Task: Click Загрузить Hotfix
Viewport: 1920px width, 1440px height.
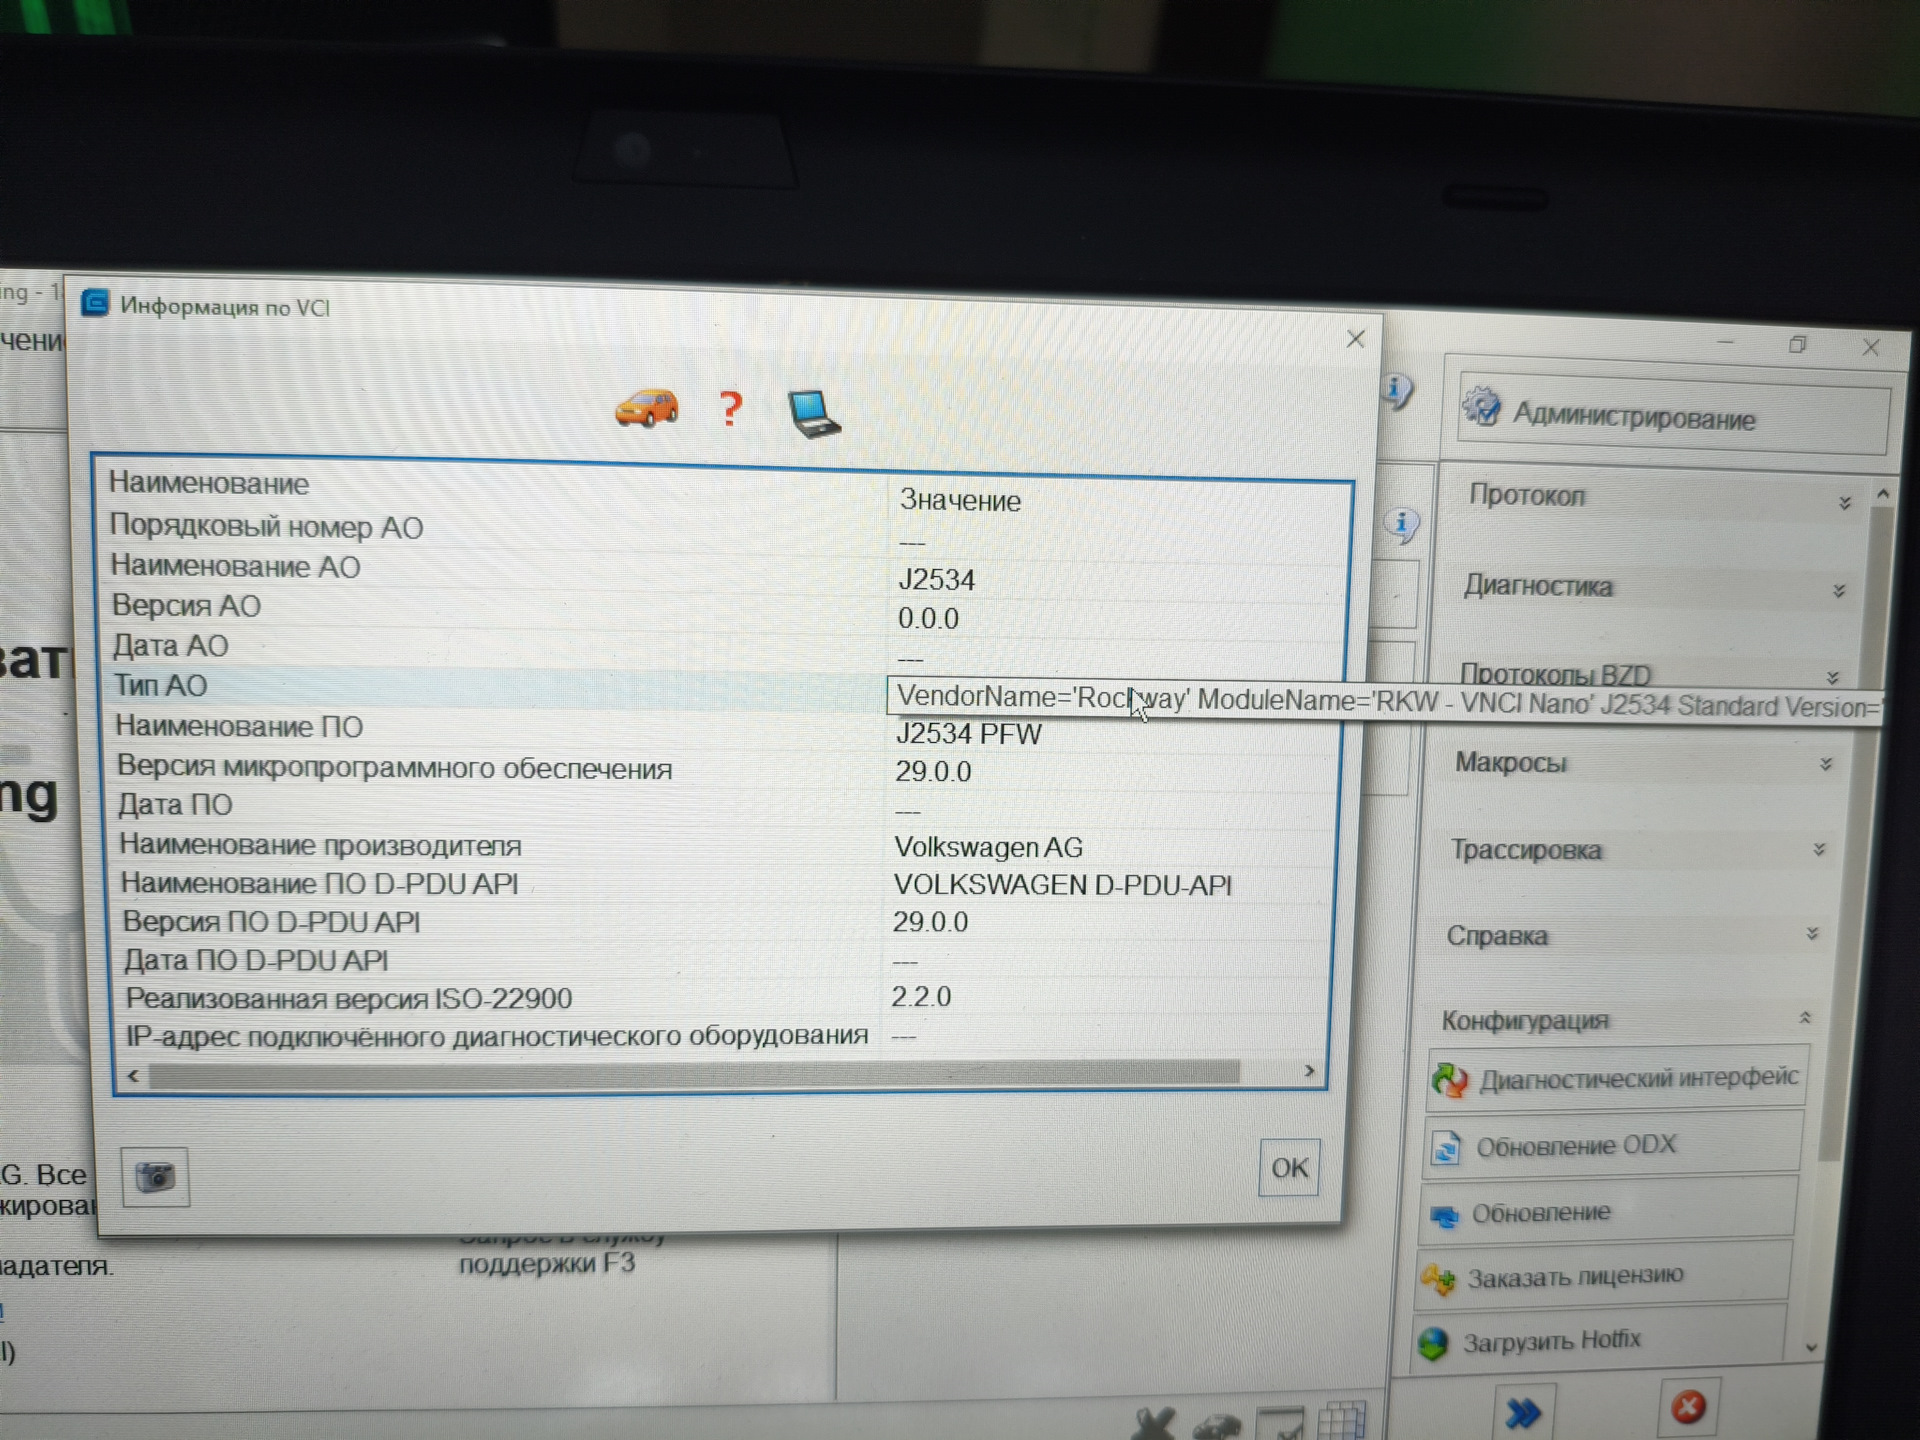Action: pyautogui.click(x=1598, y=1340)
